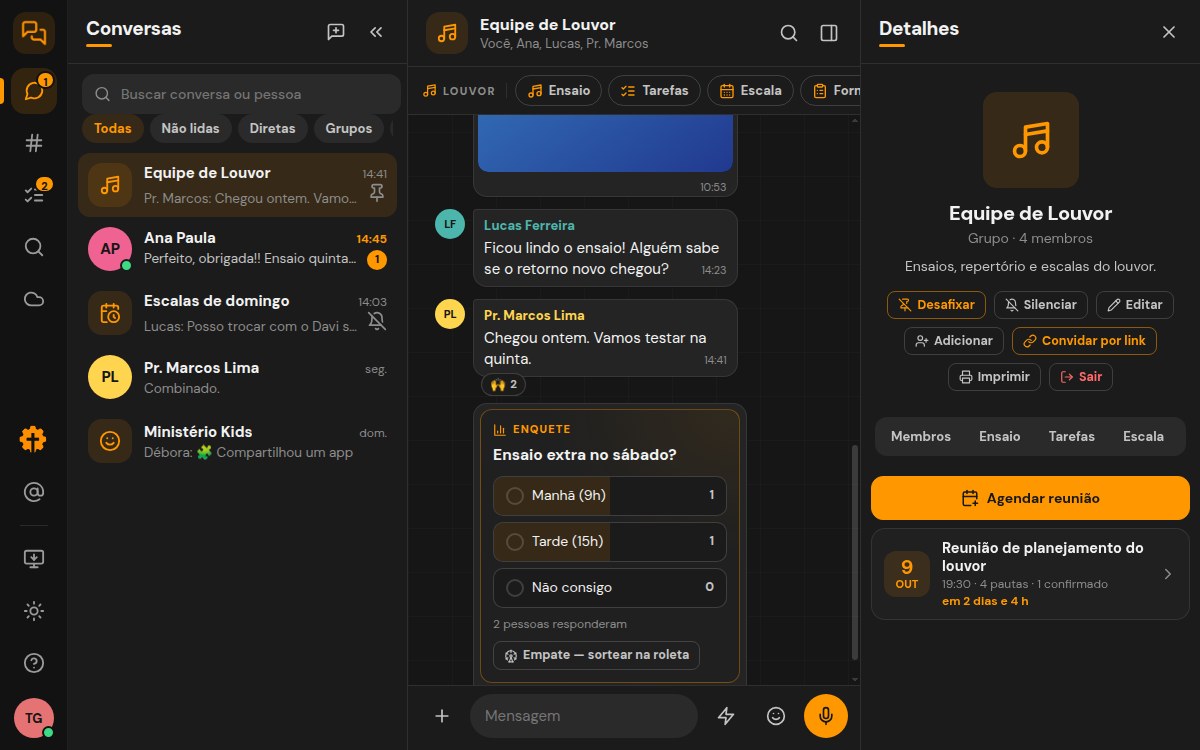Switch to Membros tab in Detalhes

click(x=921, y=436)
